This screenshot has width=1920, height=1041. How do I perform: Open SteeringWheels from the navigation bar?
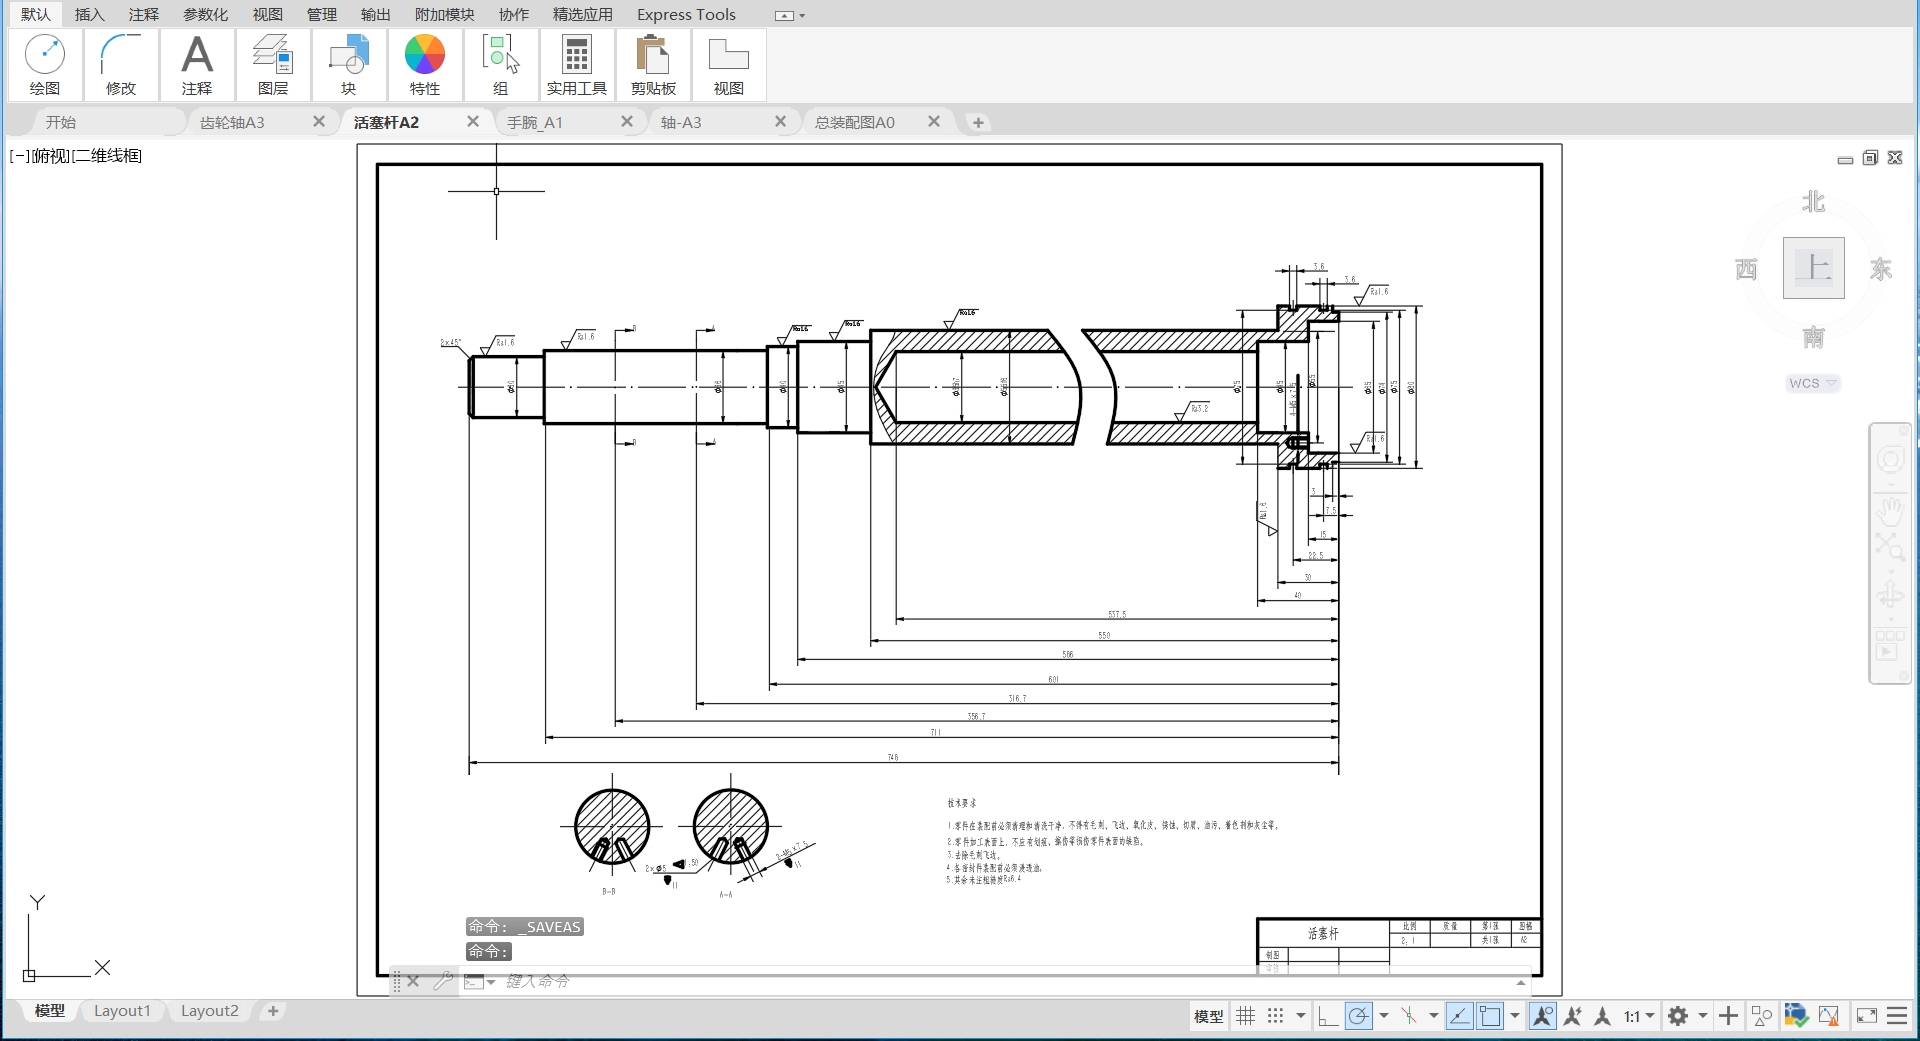pos(1890,460)
